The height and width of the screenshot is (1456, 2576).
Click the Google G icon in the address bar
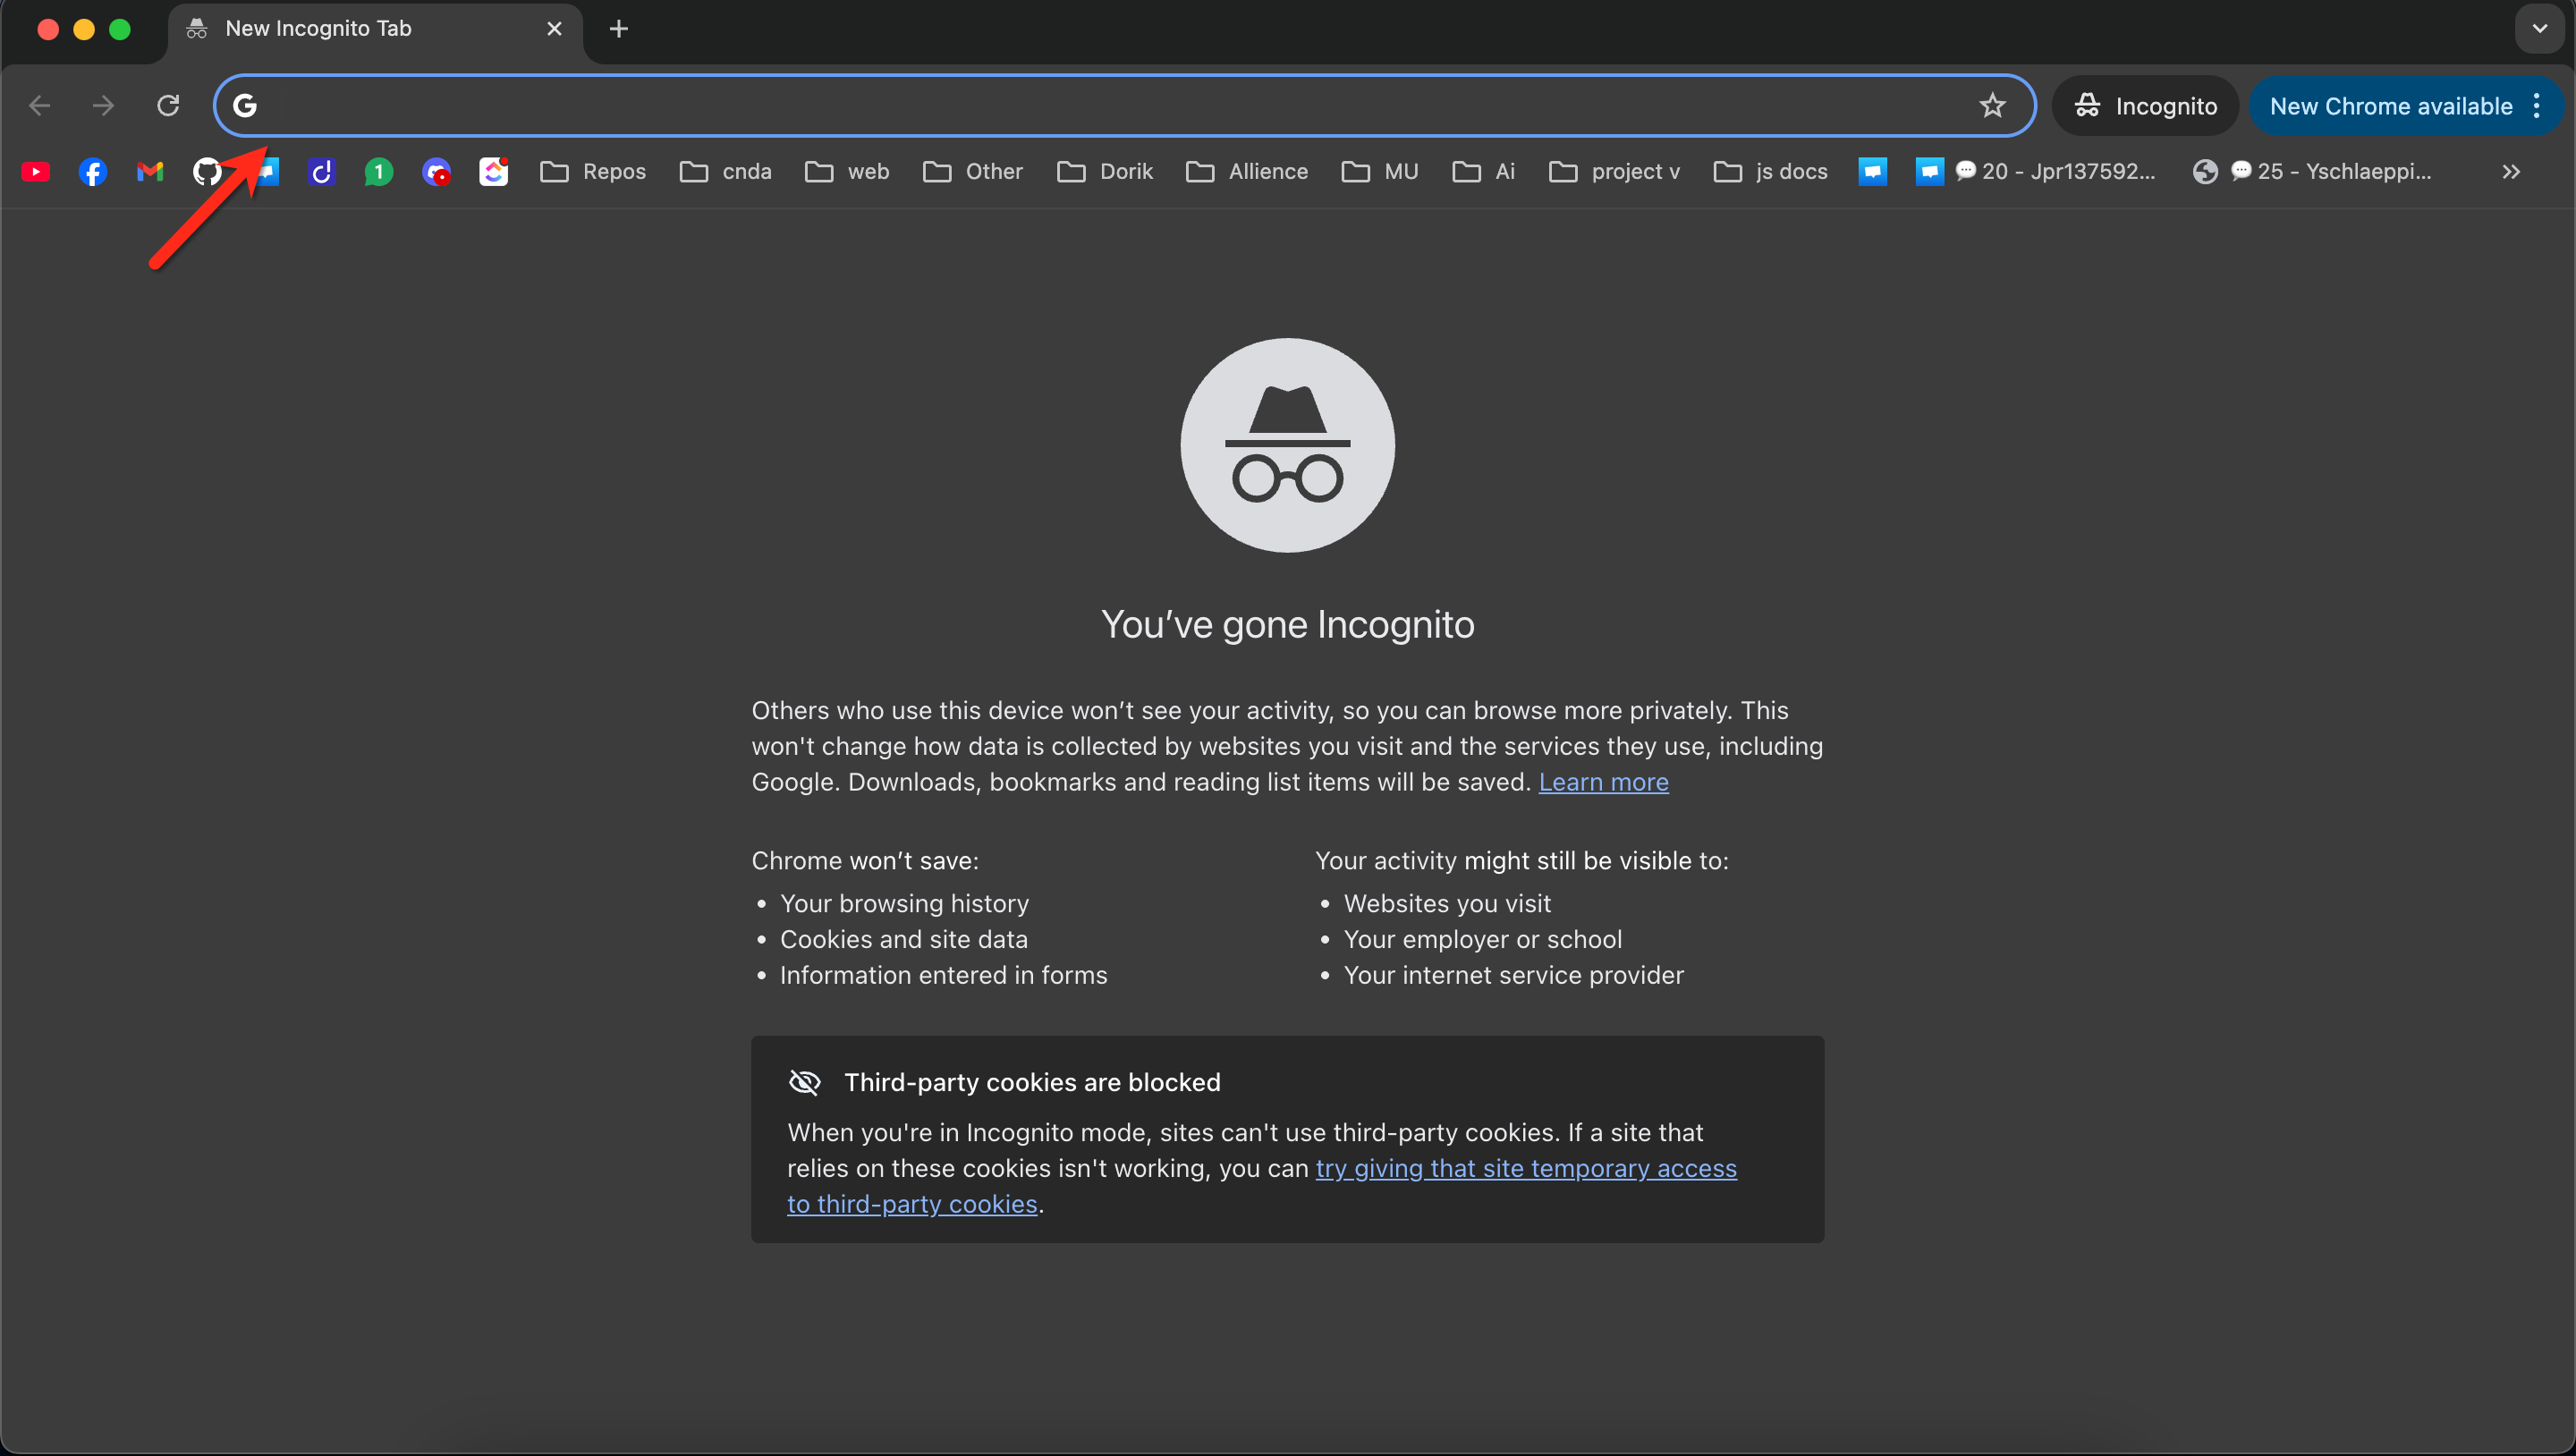(245, 105)
